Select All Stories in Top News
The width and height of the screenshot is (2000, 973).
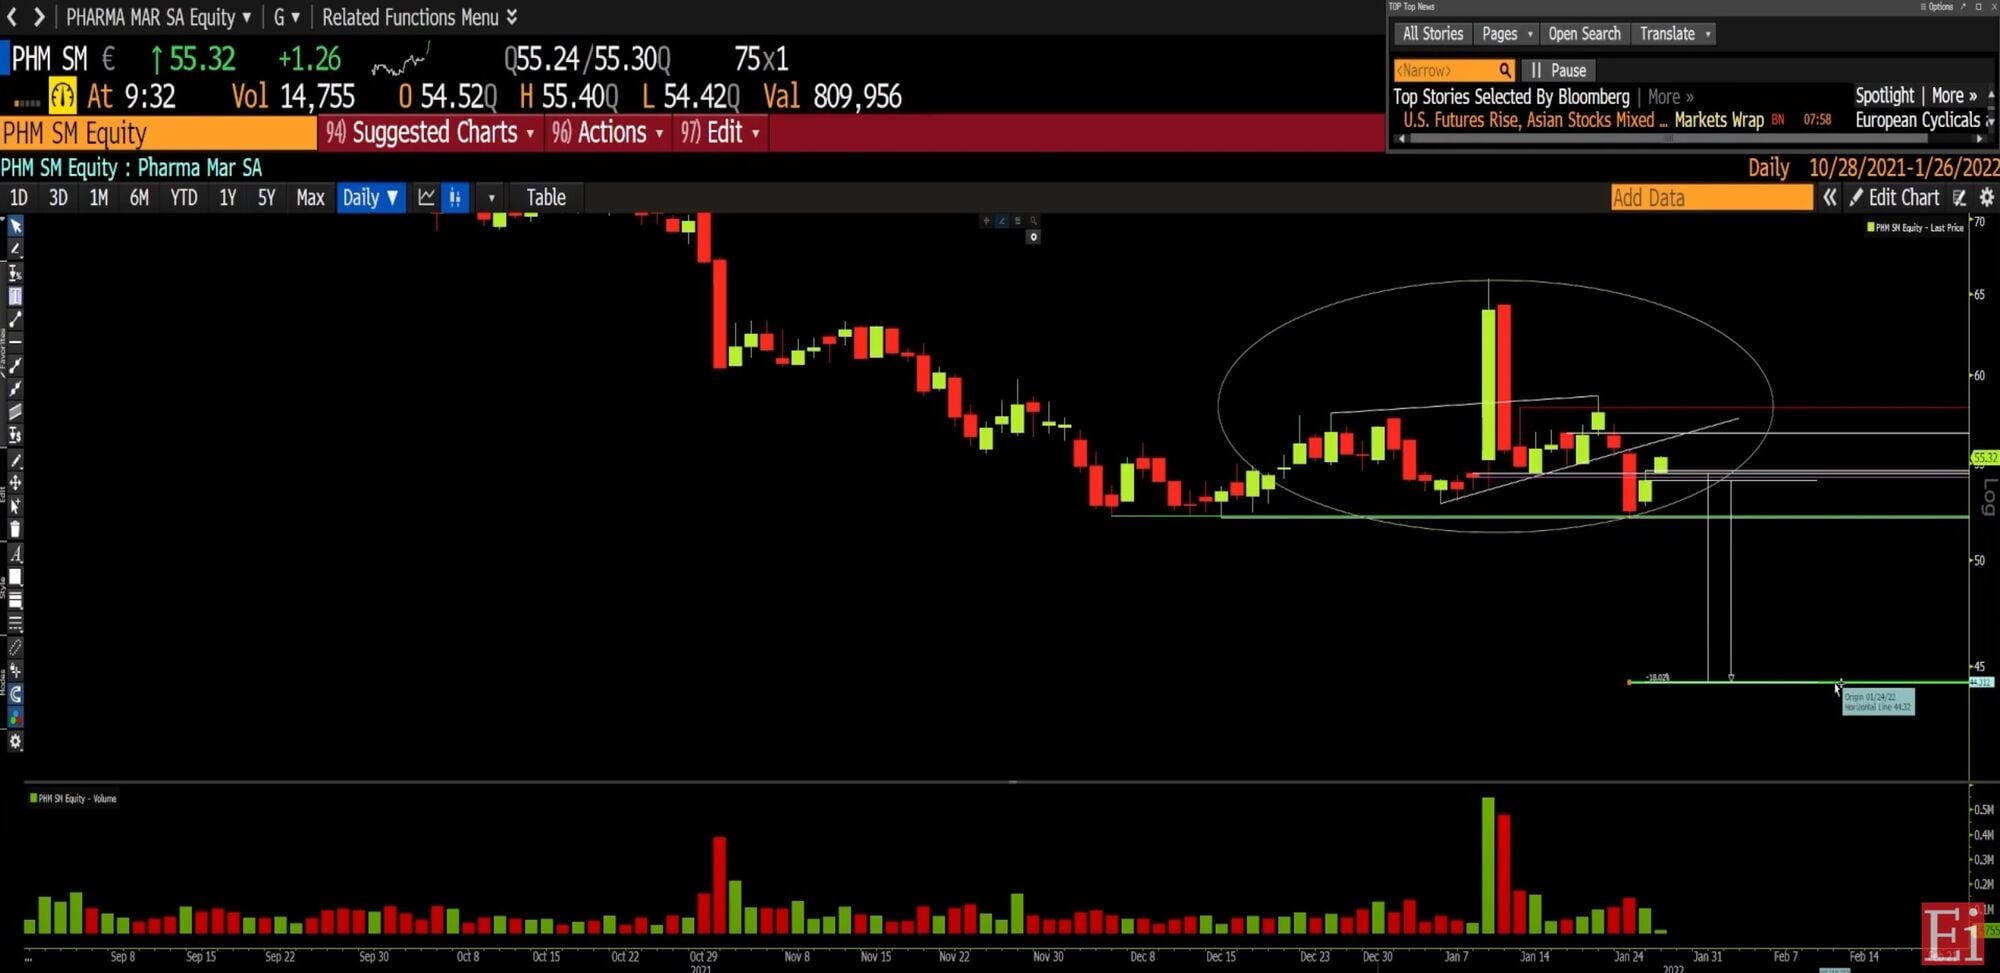pyautogui.click(x=1433, y=34)
